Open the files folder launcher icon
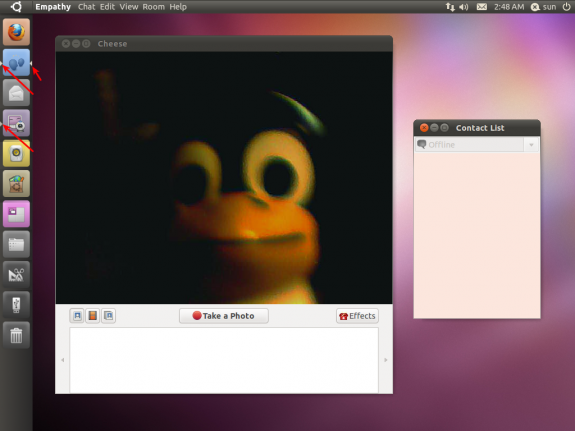 coord(17,244)
